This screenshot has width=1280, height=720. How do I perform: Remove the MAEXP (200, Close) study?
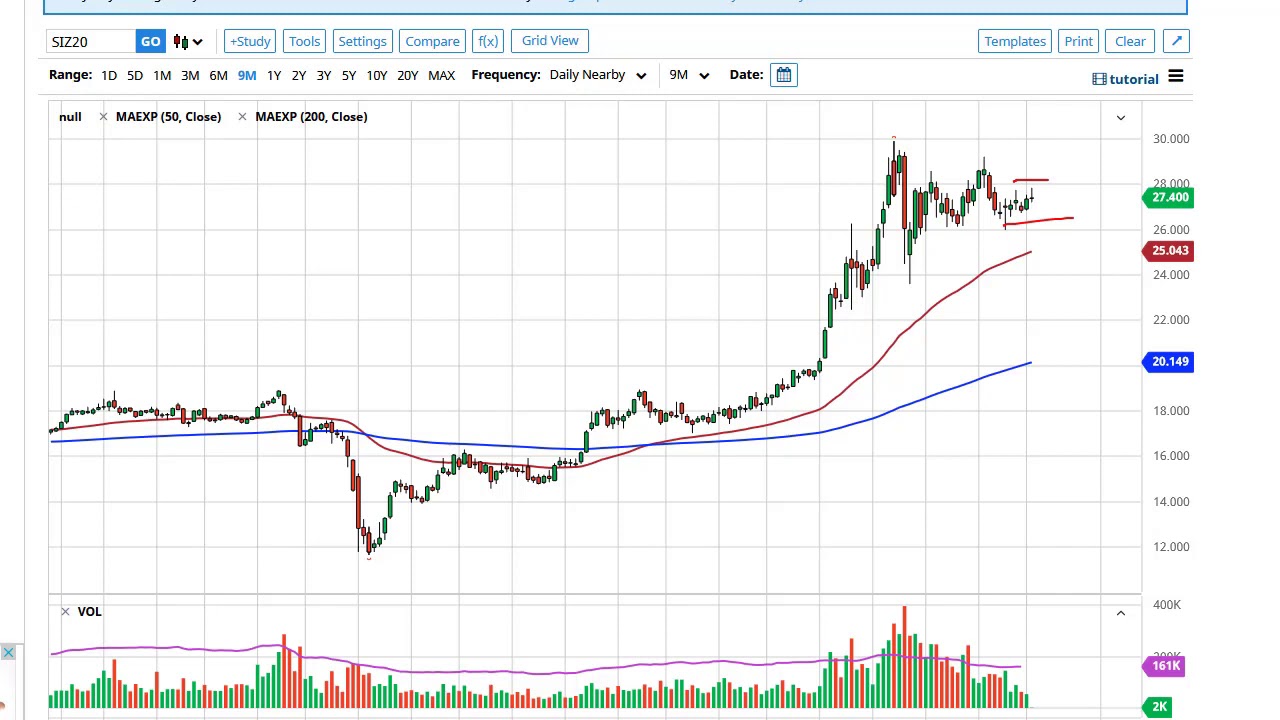242,117
